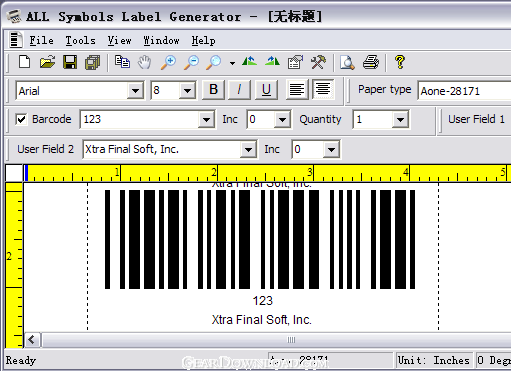
Task: Click the Ready status bar text
Action: point(21,360)
